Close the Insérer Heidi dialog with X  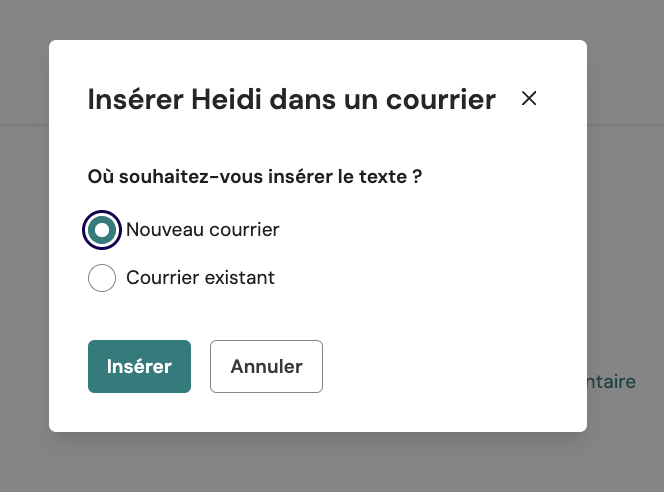(529, 98)
